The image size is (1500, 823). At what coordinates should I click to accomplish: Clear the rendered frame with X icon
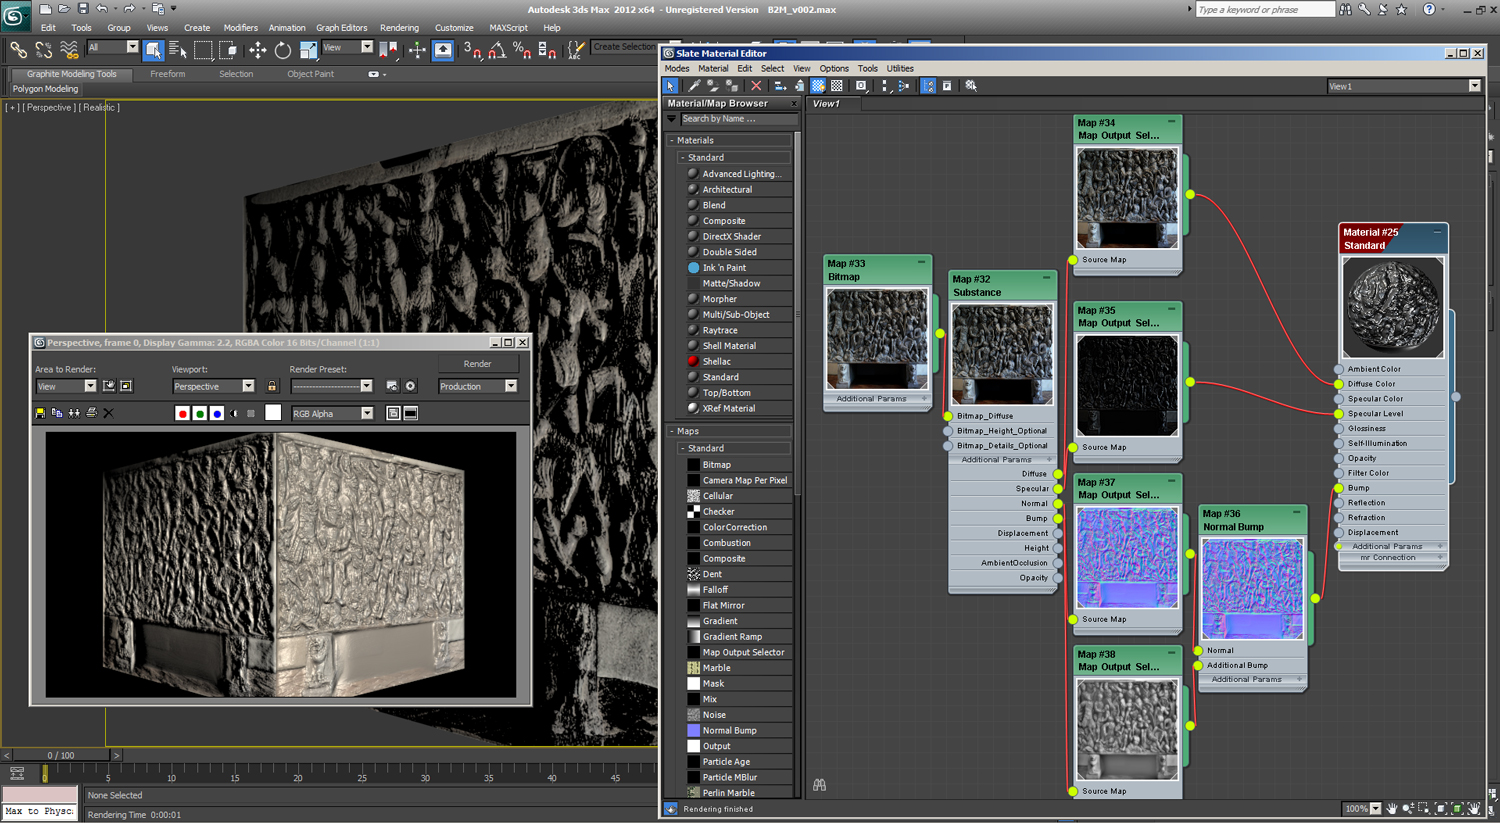point(109,413)
